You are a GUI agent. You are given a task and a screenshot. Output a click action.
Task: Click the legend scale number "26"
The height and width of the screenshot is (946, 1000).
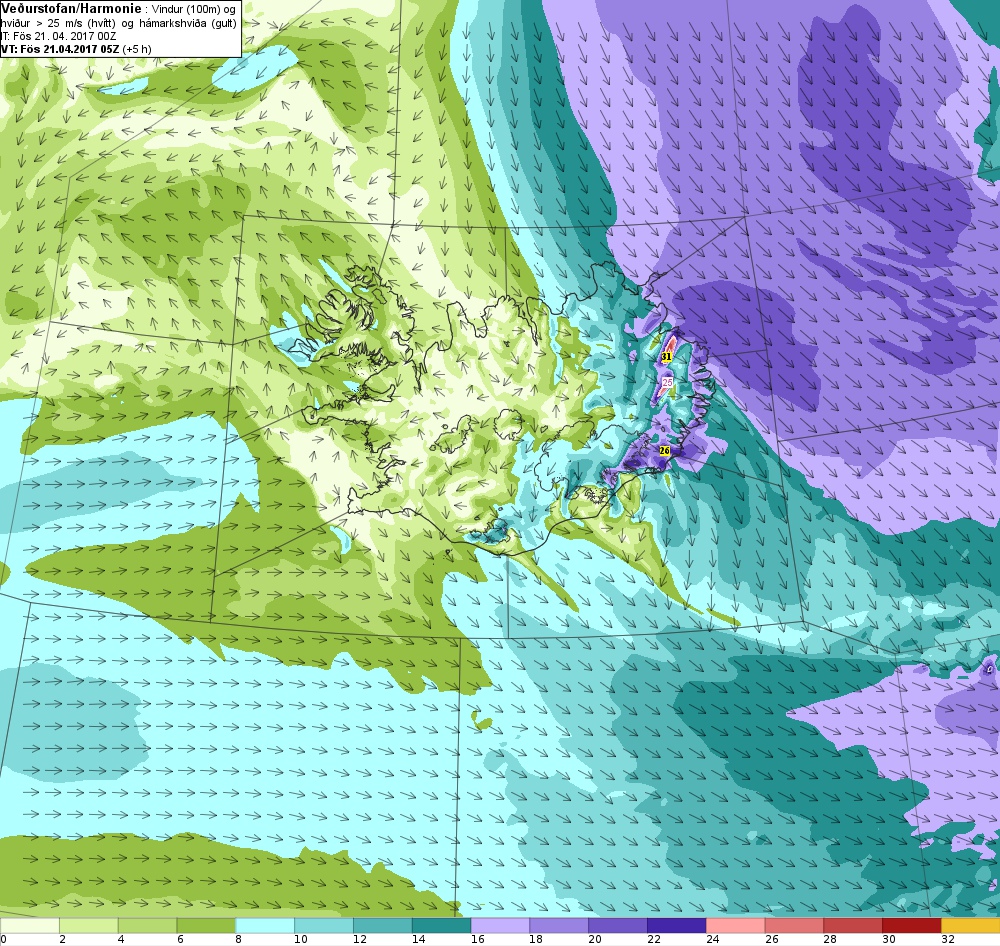(771, 939)
